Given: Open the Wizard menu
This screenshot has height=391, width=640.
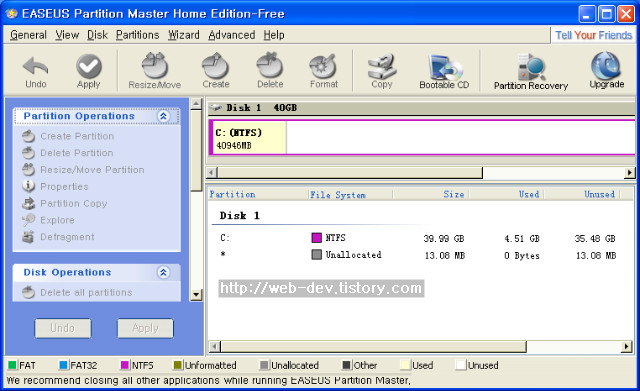Looking at the screenshot, I should [184, 35].
